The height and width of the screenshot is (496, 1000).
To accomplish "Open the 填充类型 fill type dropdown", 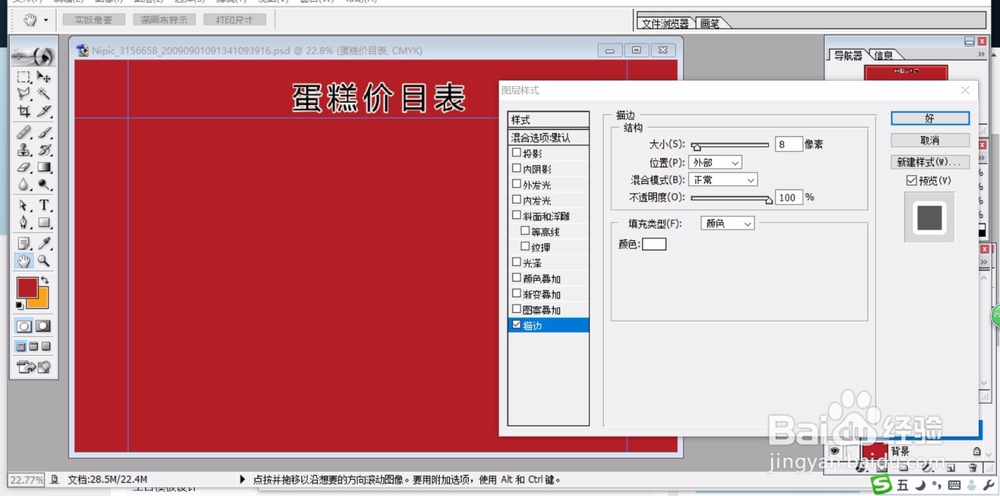I will coord(727,223).
